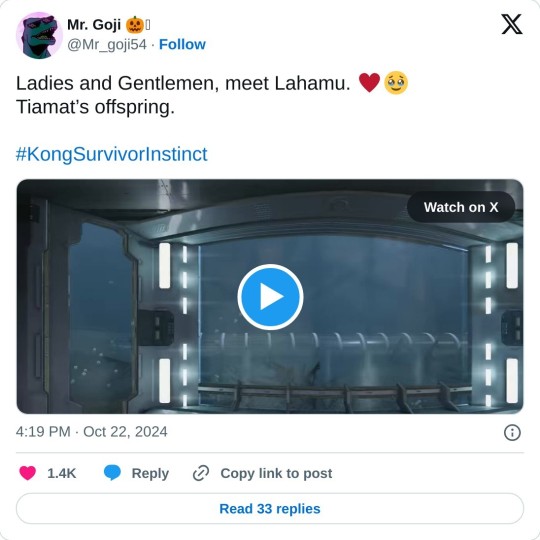
Task: Click the video thumbnail's left window area
Action: pyautogui.click(x=101, y=312)
